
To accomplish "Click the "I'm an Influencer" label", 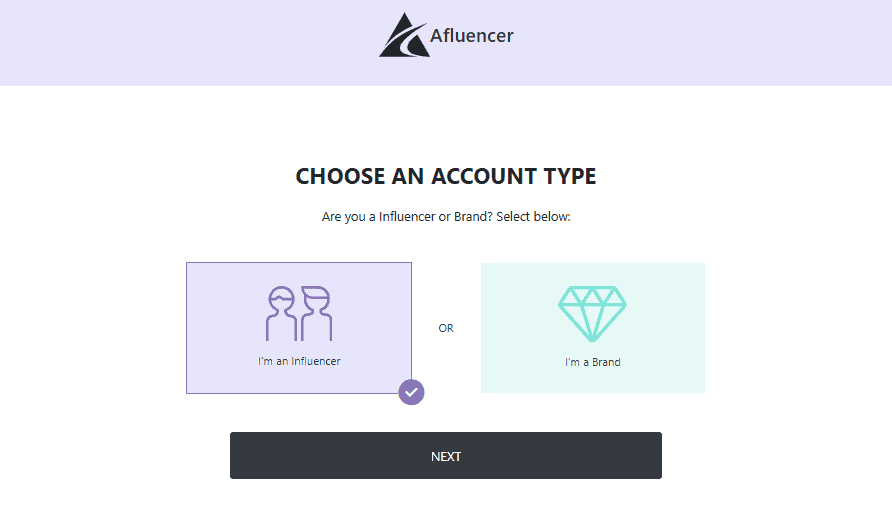I will (299, 361).
